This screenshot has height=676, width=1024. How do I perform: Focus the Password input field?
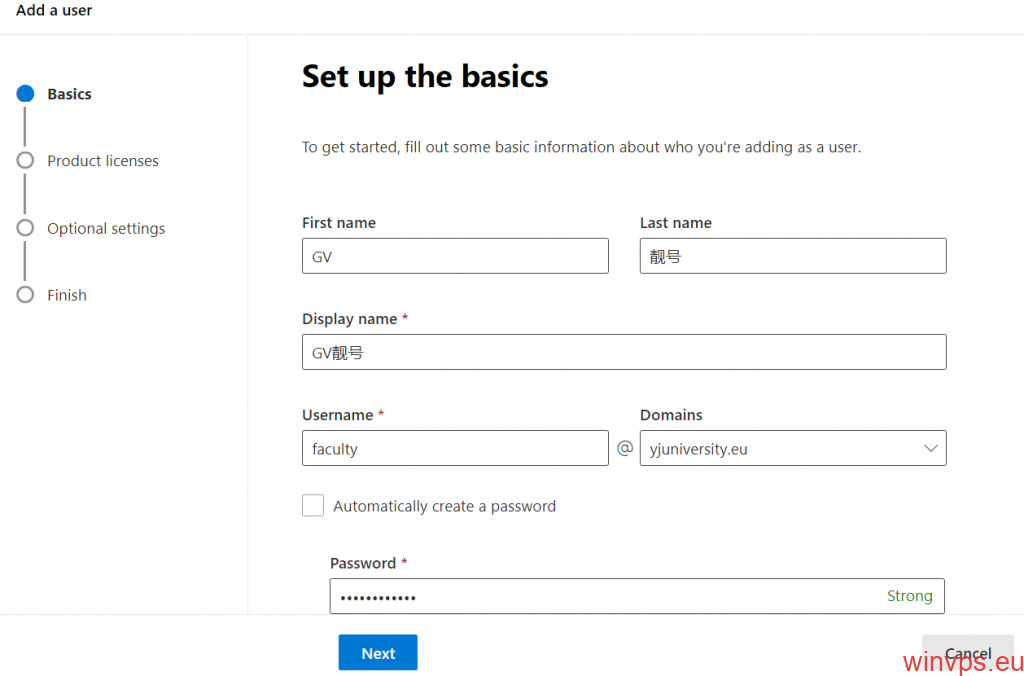pos(600,597)
